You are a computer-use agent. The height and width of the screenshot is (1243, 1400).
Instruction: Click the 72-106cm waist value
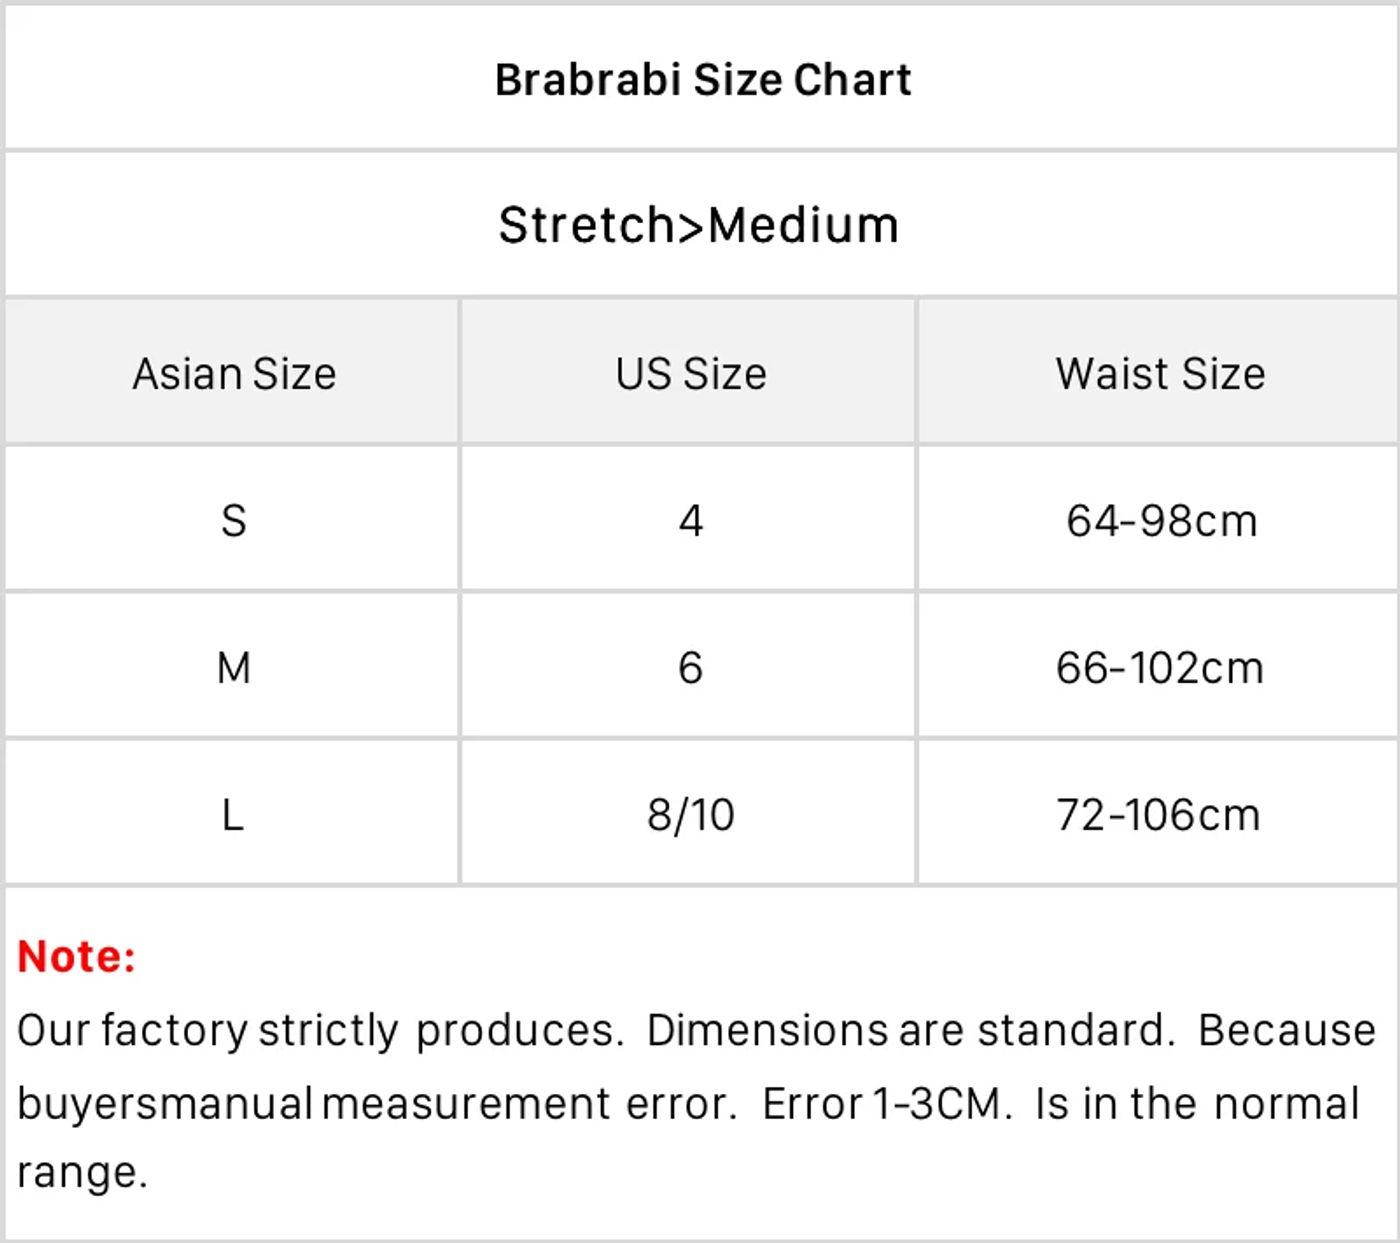tap(1159, 815)
